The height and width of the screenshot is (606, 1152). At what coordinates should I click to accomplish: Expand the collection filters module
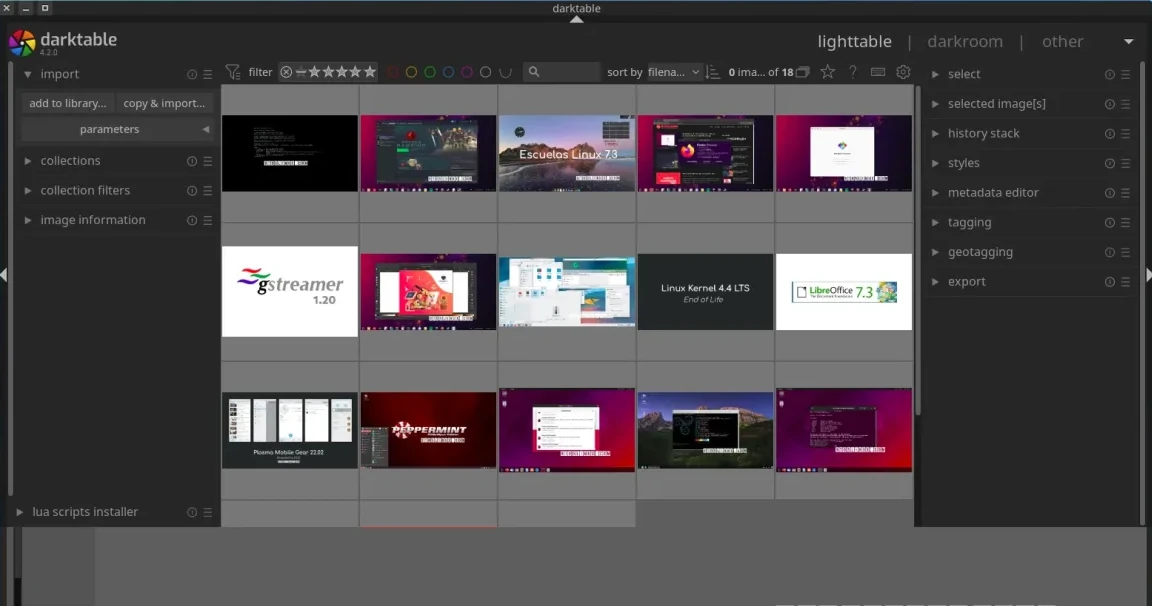pyautogui.click(x=27, y=190)
